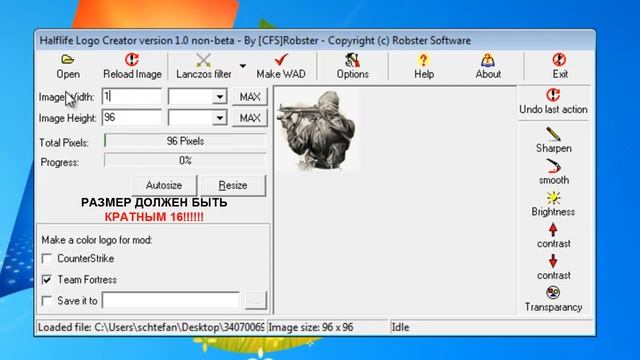640x360 pixels.
Task: Expand the filter type dropdown arrow
Action: [243, 66]
